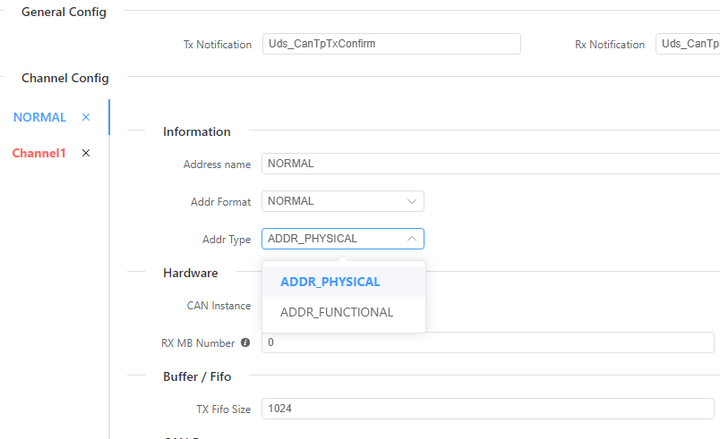
Task: Click into the Rx Notification field
Action: point(688,44)
